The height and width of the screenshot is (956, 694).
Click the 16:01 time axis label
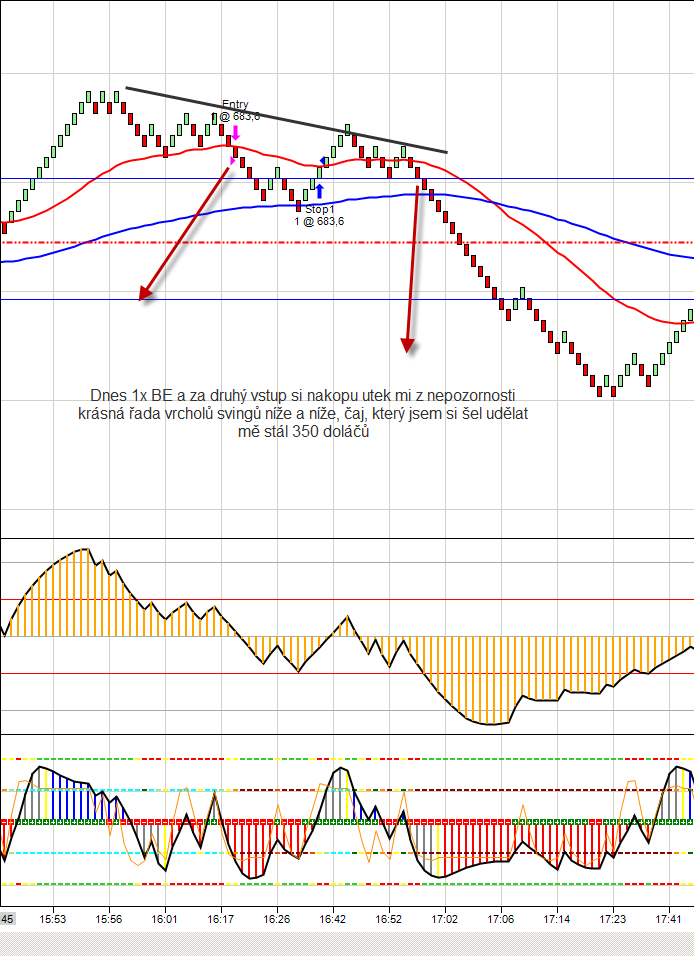coord(165,919)
